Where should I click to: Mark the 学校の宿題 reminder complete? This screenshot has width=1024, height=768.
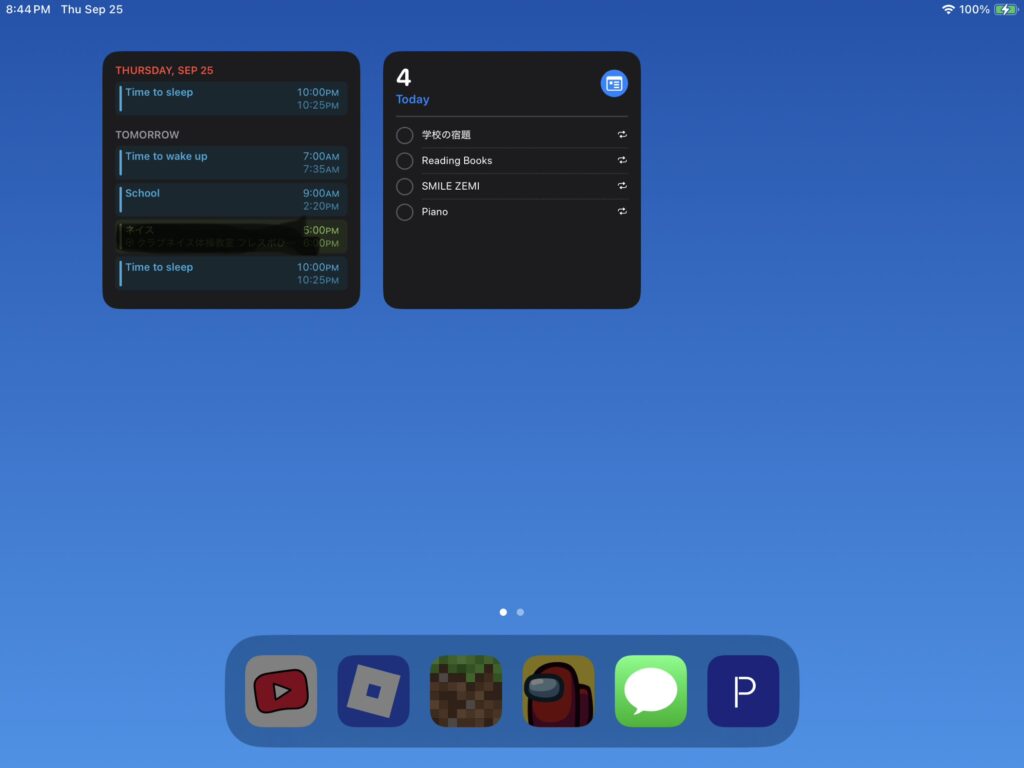tap(405, 135)
